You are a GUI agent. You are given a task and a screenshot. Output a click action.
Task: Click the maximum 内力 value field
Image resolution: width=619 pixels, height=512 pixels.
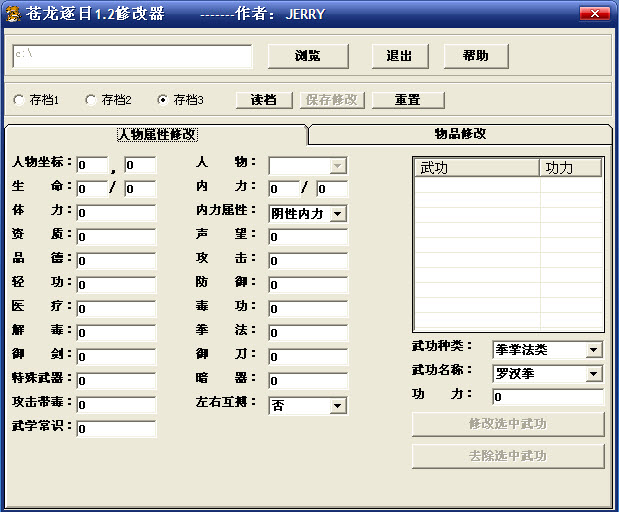point(332,189)
